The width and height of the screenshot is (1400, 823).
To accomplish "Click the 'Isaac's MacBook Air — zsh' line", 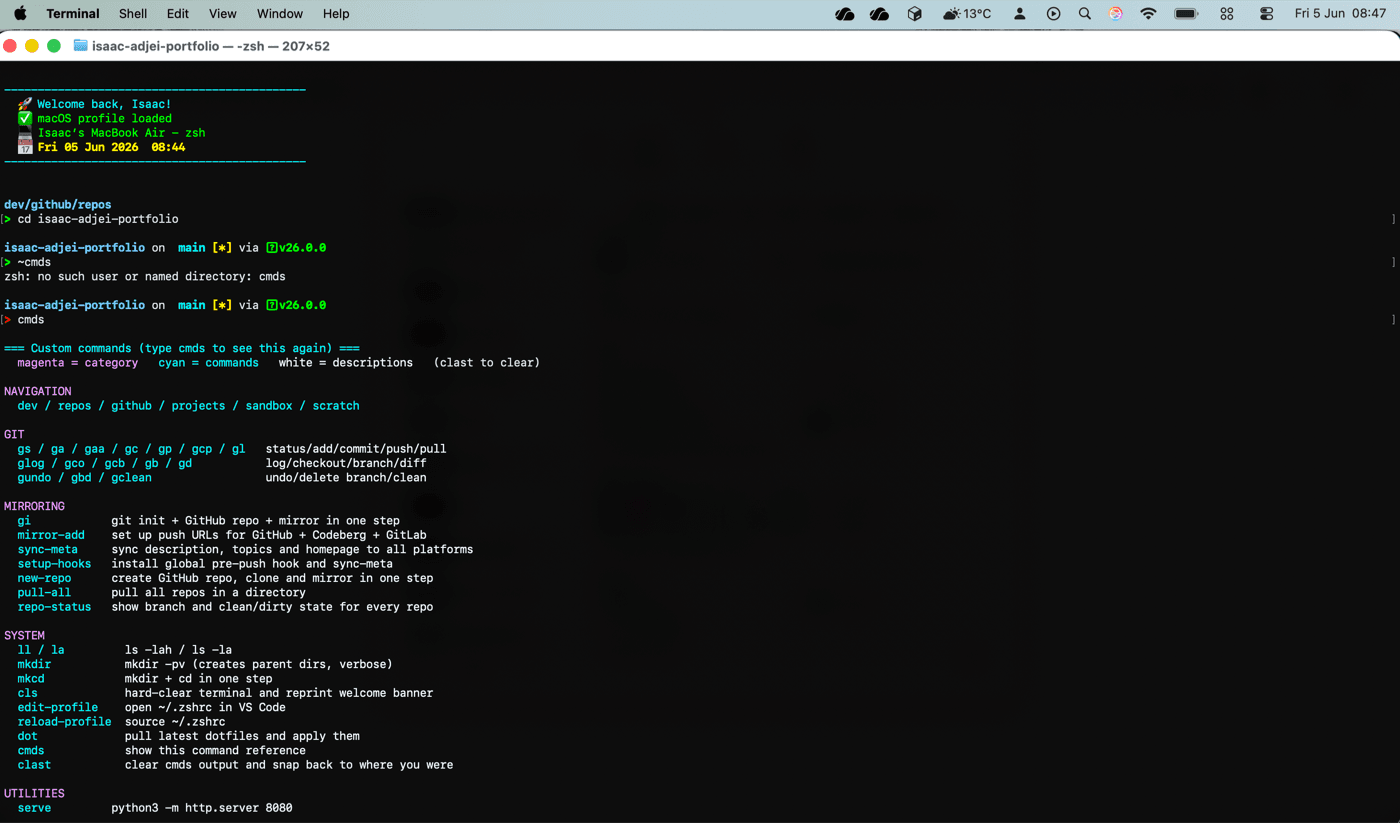I will point(121,133).
